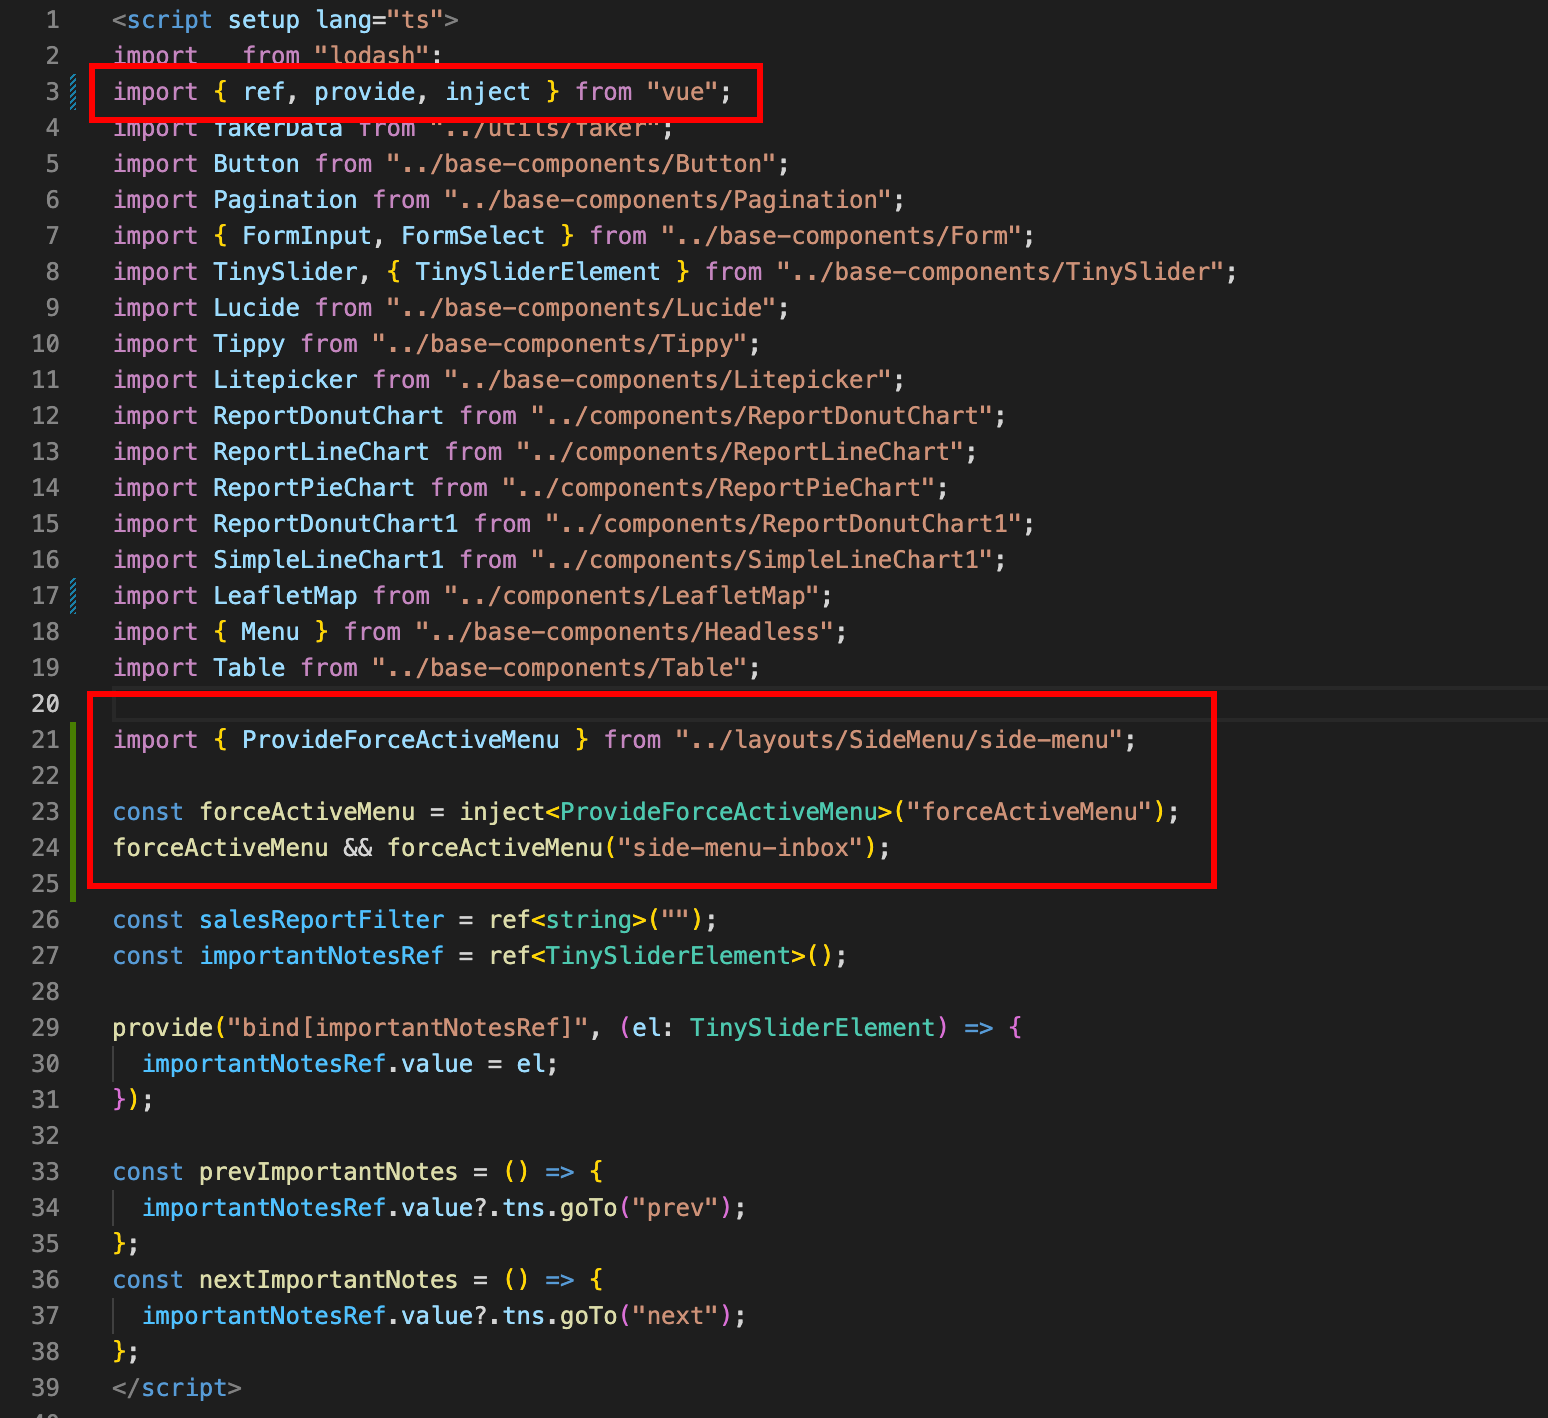Click the inject identifier in the vue import

tap(487, 92)
